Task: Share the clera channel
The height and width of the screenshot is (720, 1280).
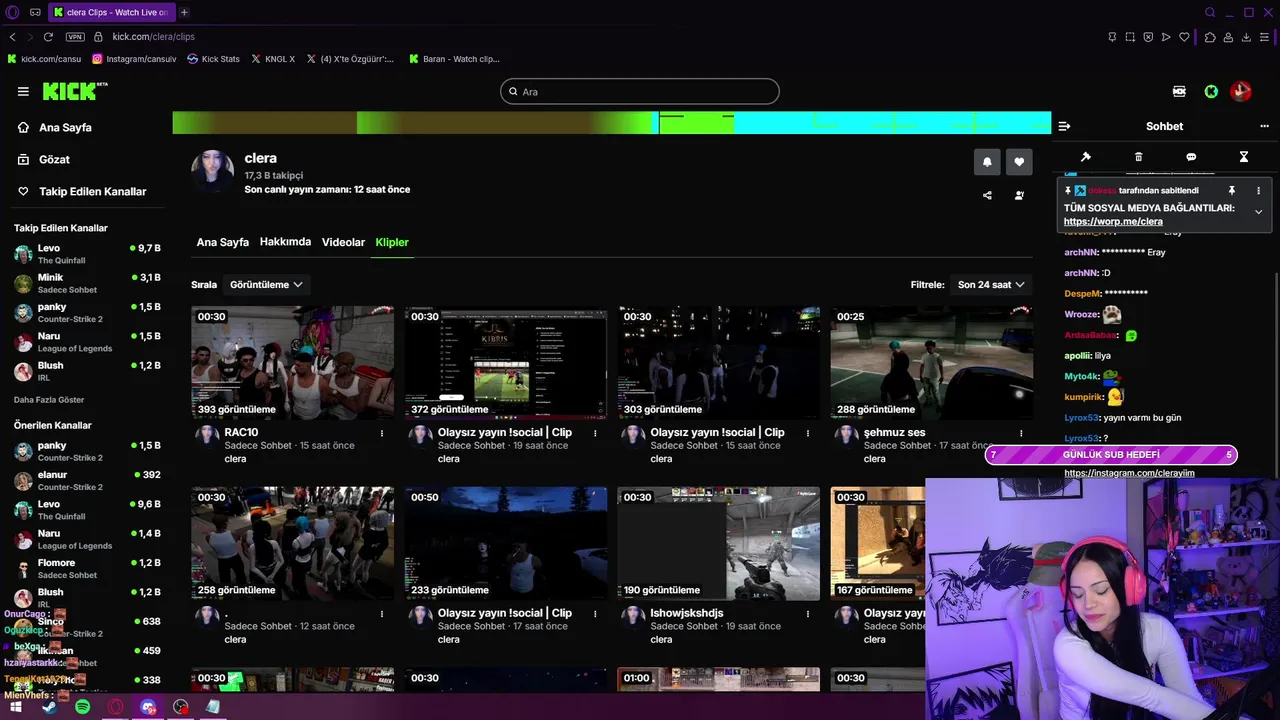Action: pos(987,195)
